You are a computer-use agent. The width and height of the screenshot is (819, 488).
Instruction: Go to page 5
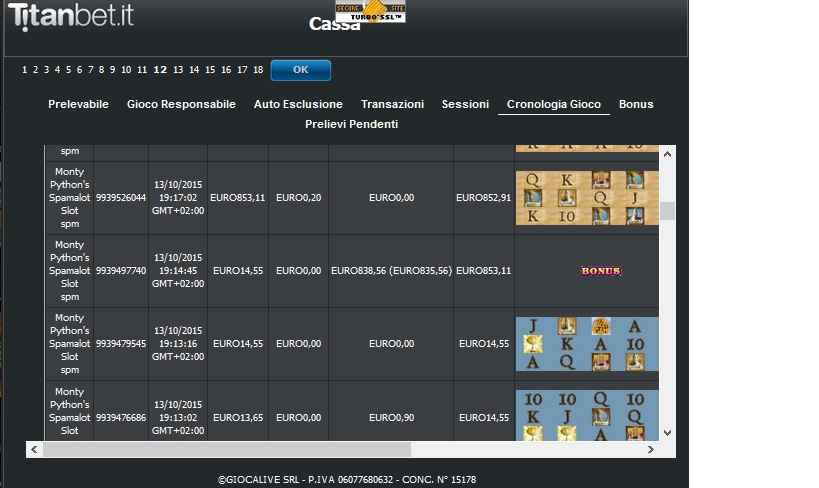click(68, 69)
